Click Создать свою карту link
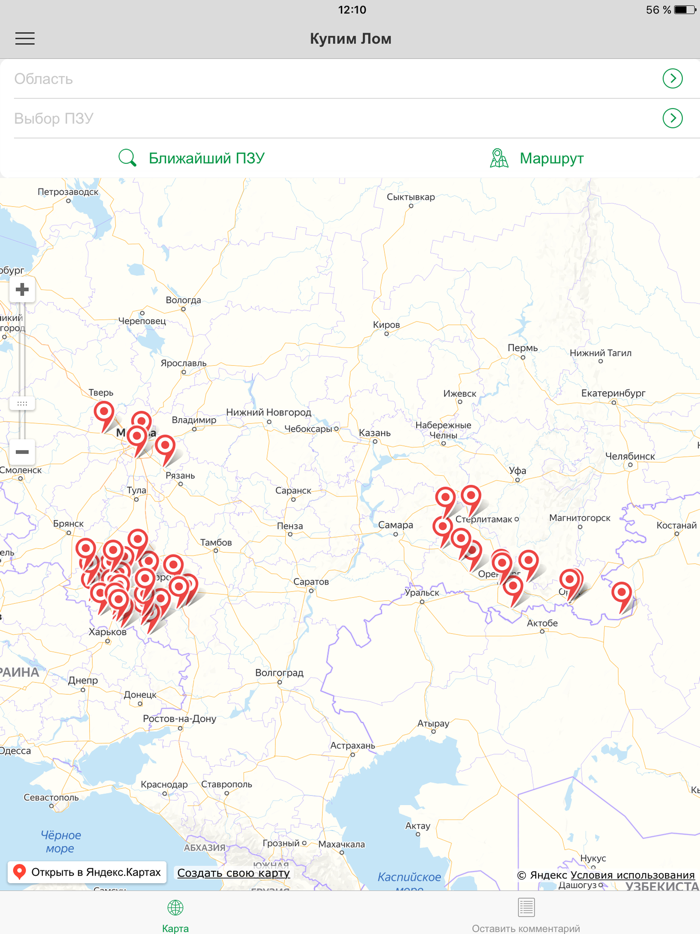This screenshot has height=934, width=700. pos(234,873)
